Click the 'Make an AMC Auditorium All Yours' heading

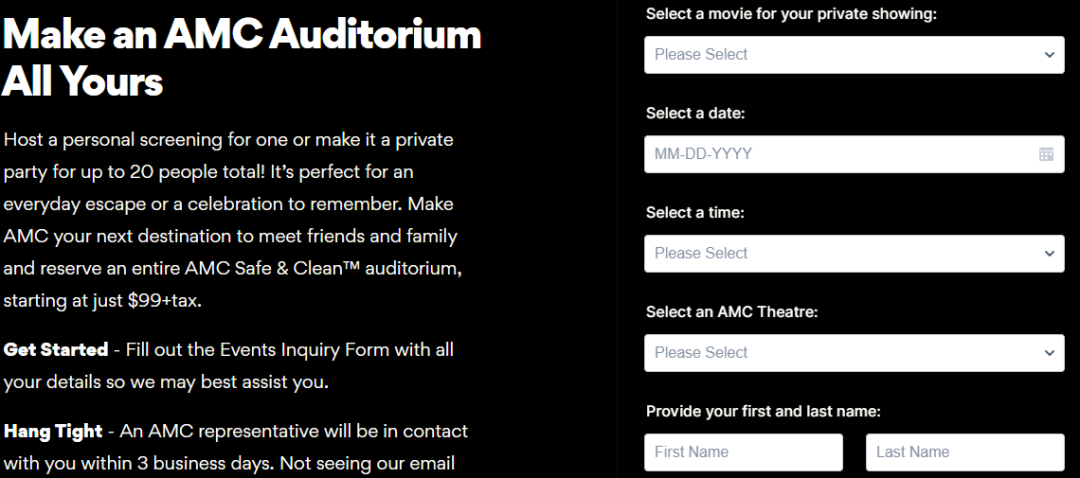tap(241, 57)
